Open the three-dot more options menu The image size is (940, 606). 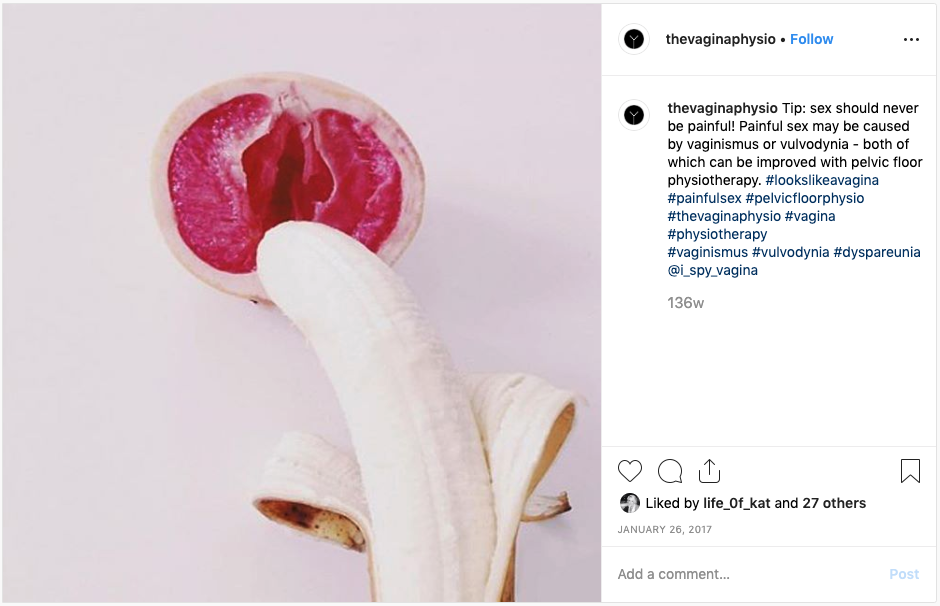[x=911, y=40]
